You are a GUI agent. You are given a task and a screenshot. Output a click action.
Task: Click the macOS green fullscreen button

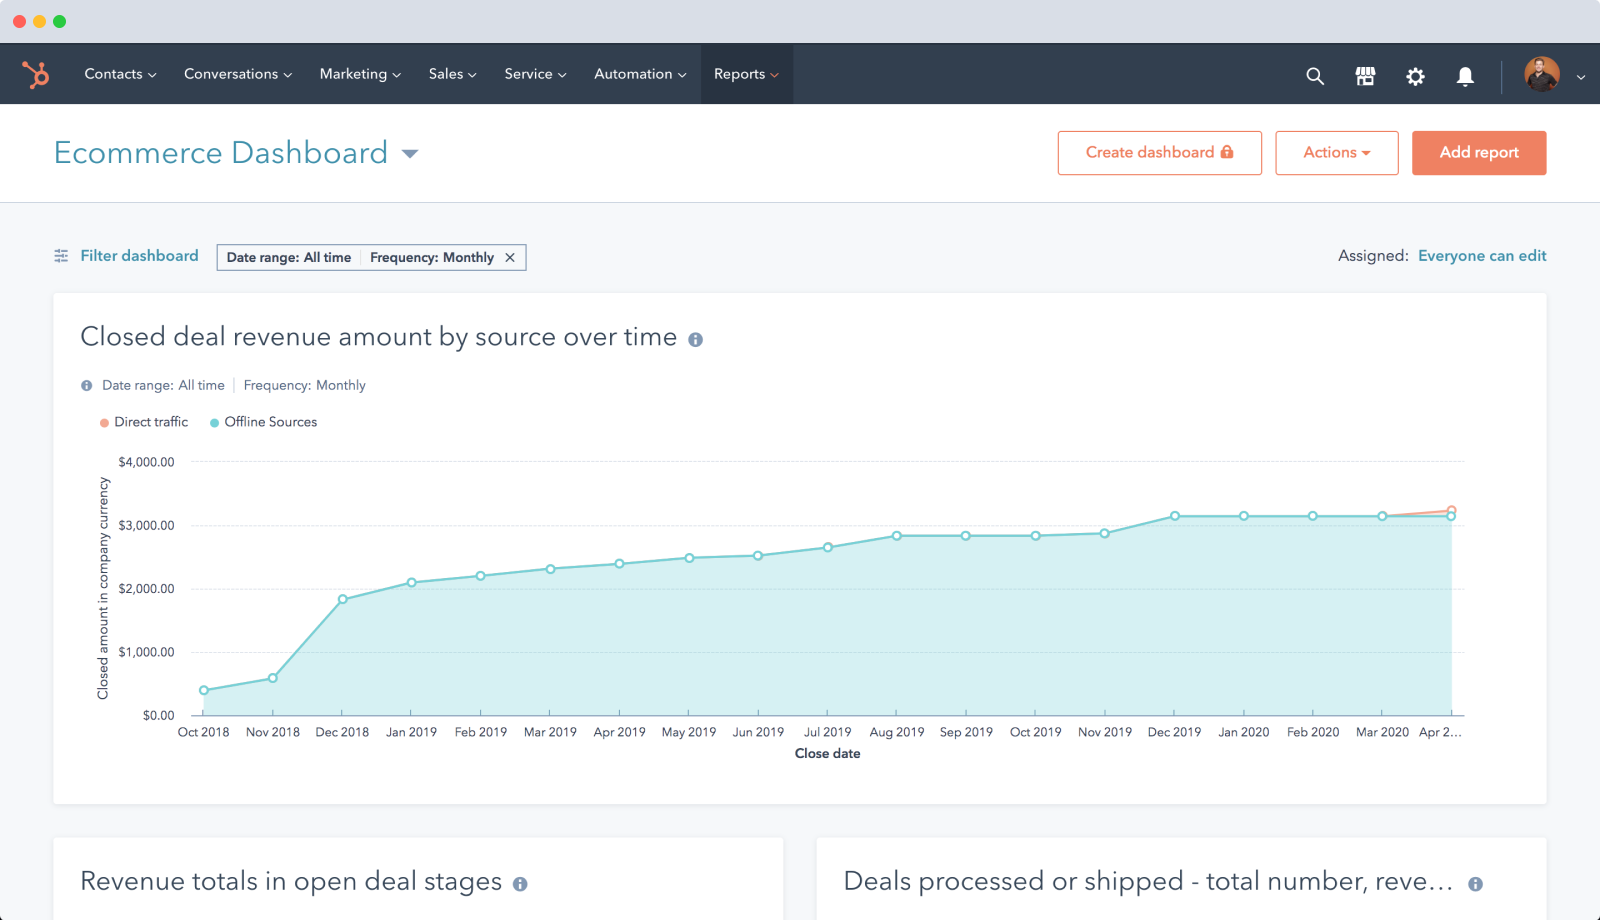(60, 21)
